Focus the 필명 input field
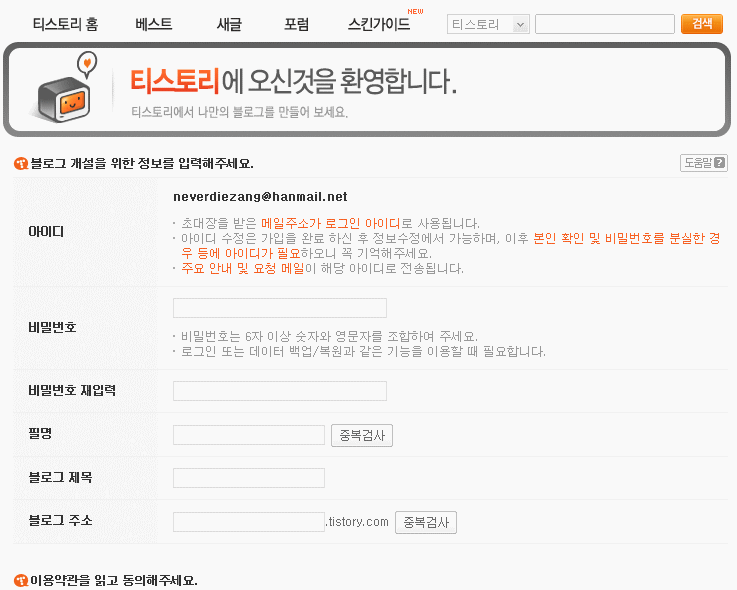737x590 pixels. [x=249, y=435]
